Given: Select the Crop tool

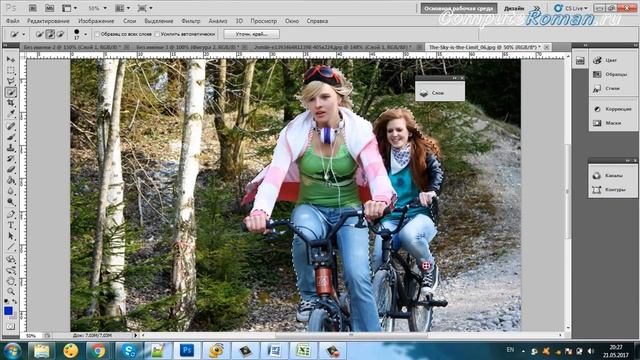Looking at the screenshot, I should [11, 103].
